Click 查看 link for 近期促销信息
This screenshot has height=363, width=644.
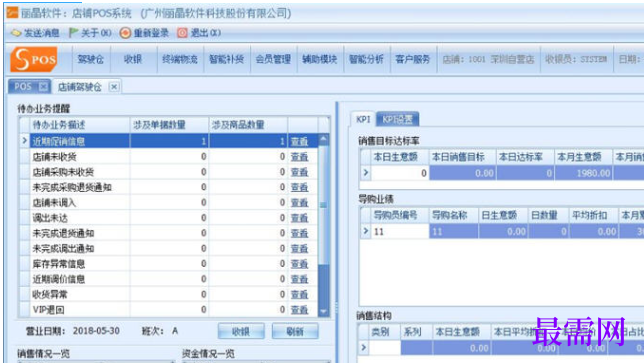click(x=299, y=142)
